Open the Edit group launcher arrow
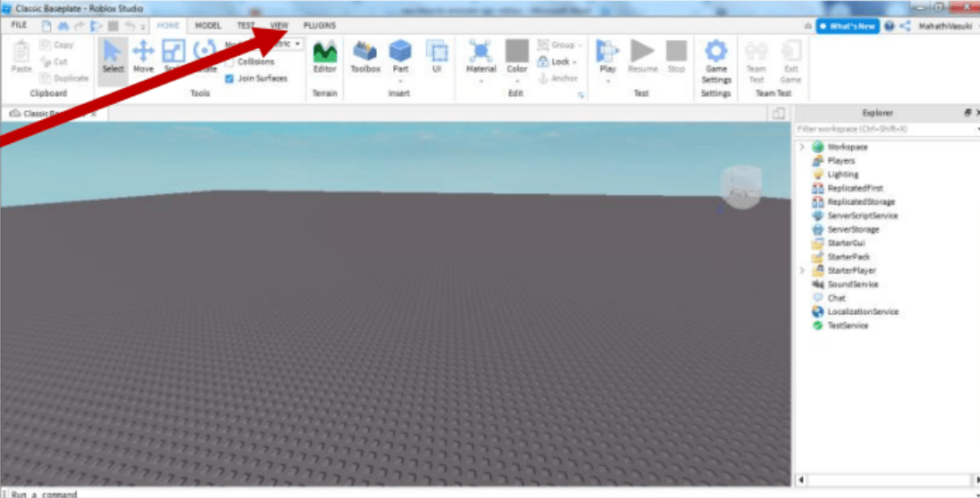The height and width of the screenshot is (498, 980). [581, 96]
